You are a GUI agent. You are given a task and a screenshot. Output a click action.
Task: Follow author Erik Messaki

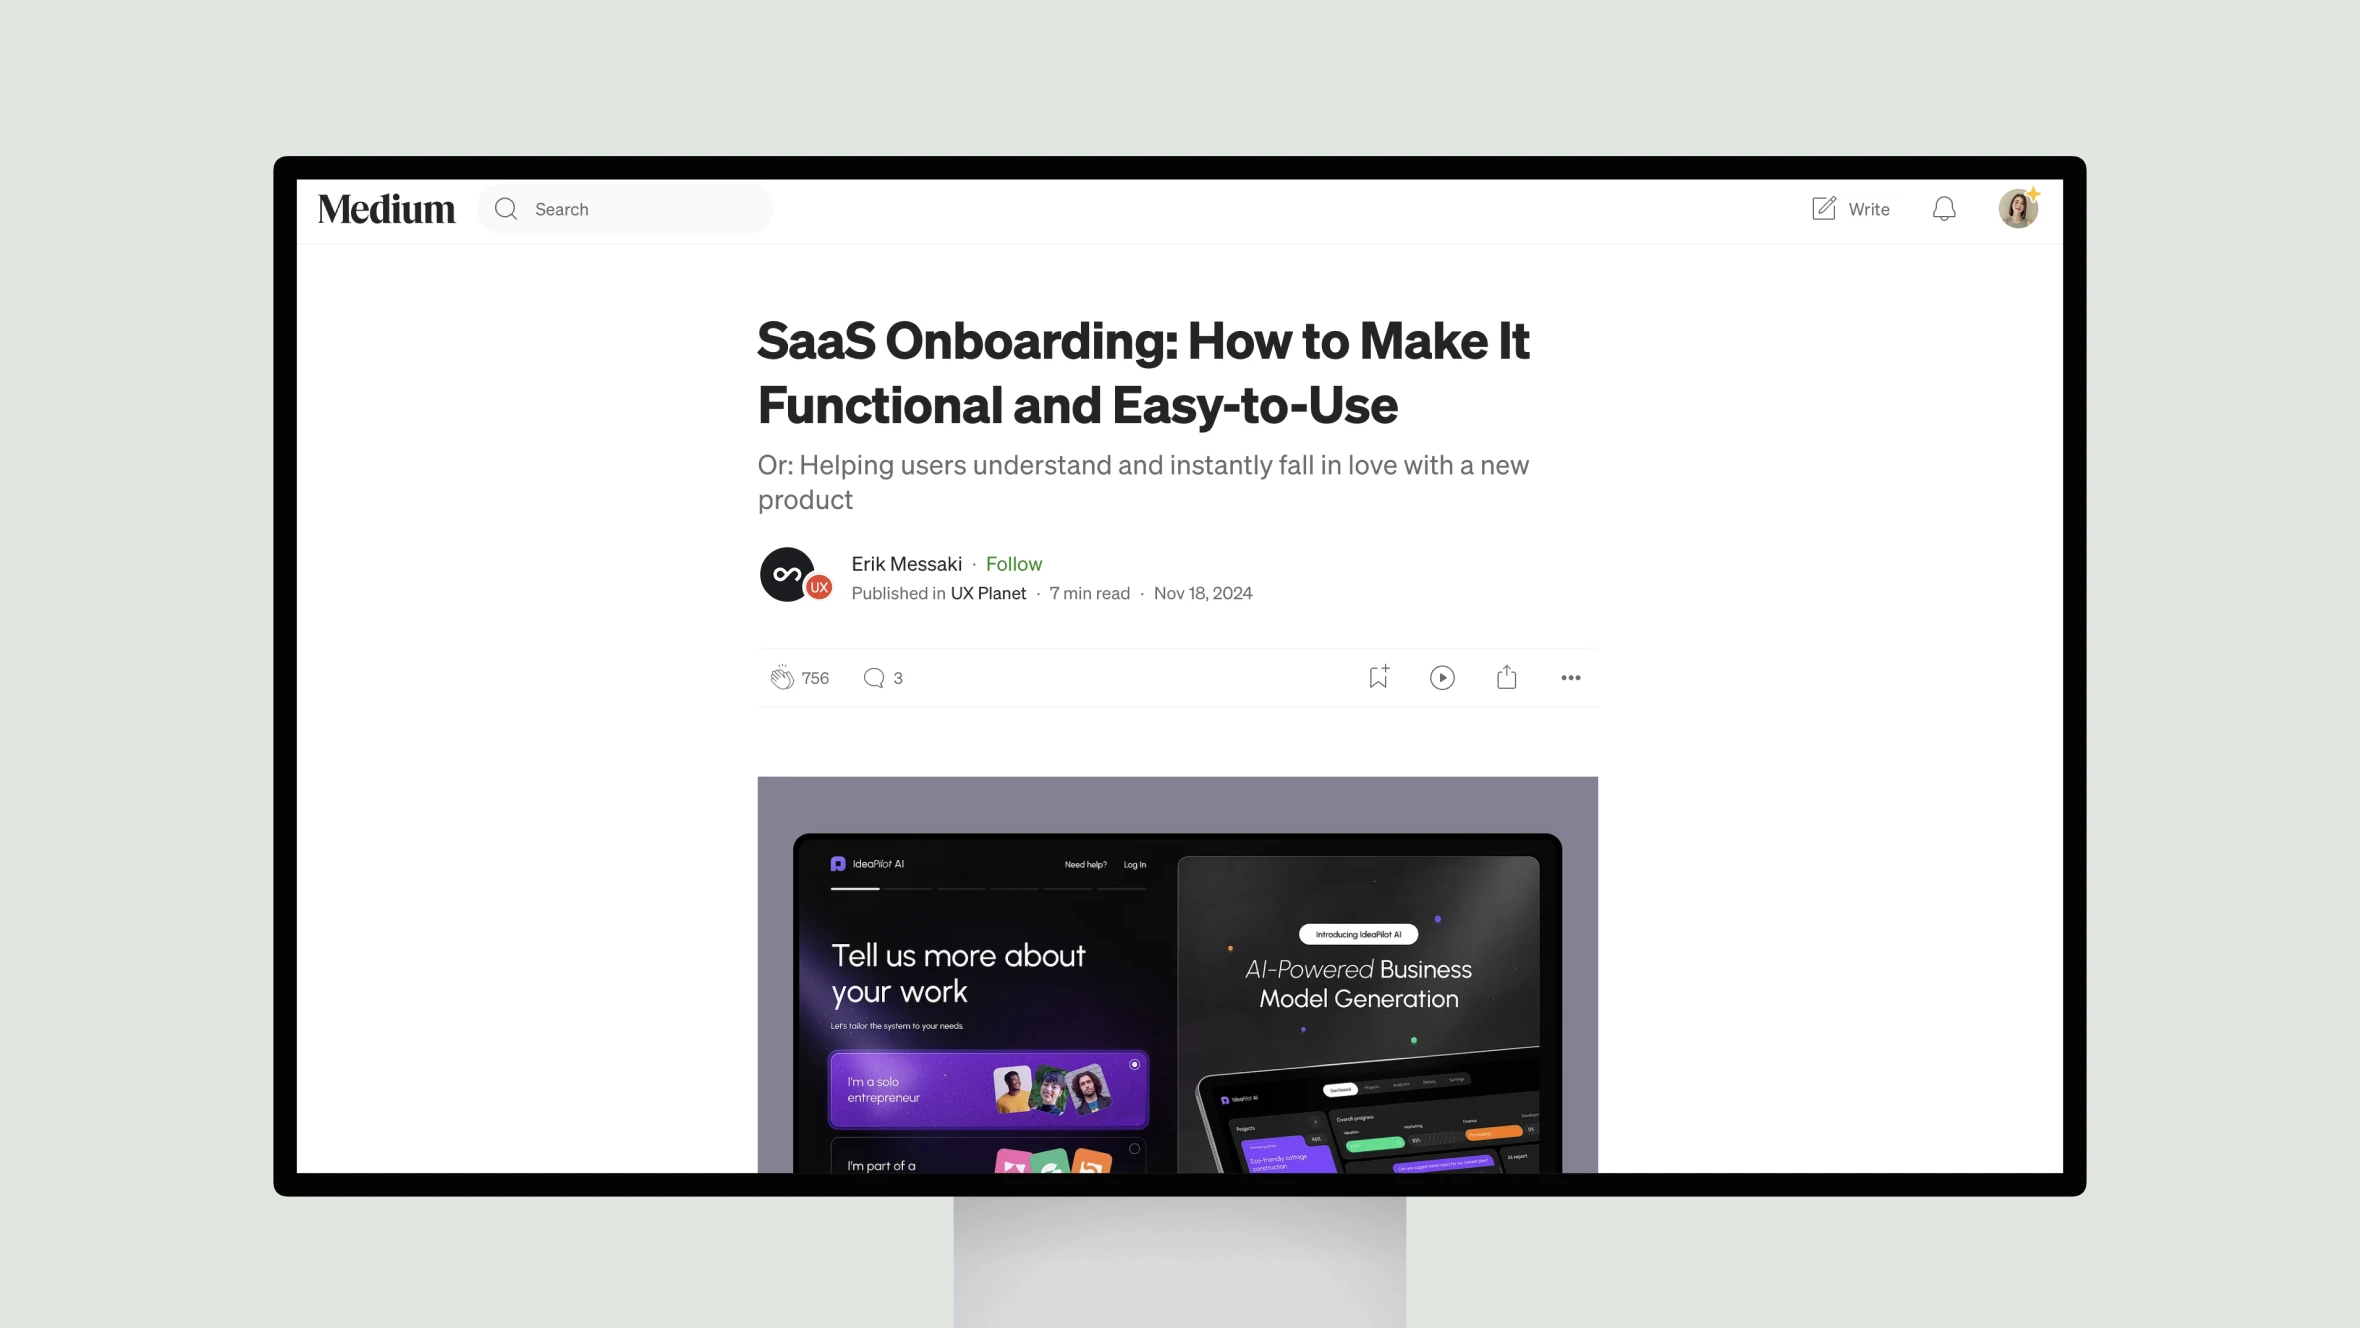[x=1013, y=563]
